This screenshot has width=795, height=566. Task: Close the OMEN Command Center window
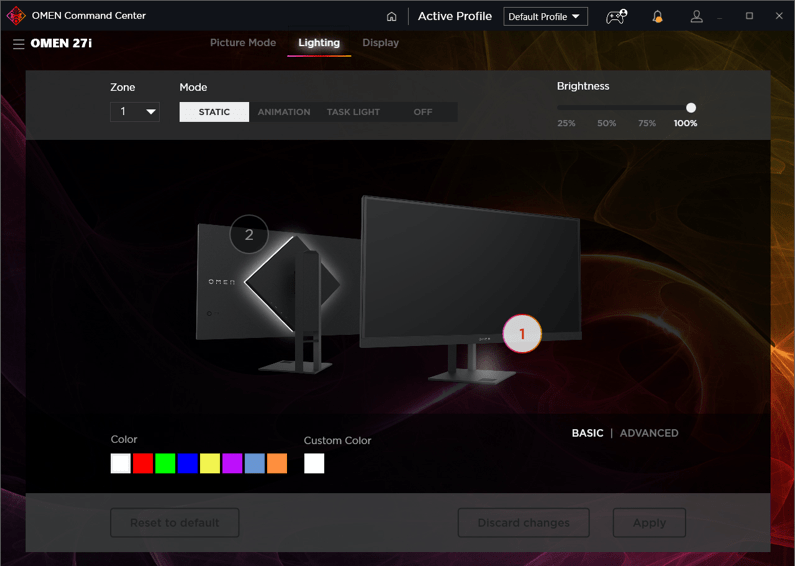(x=779, y=16)
